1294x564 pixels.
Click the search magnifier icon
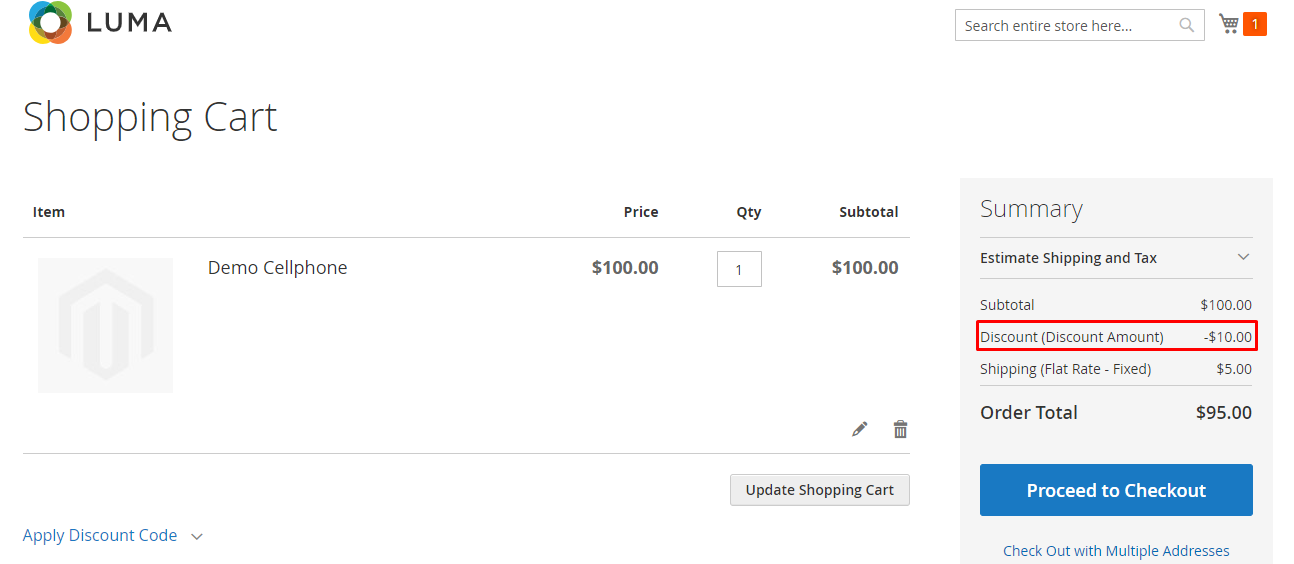point(1187,26)
